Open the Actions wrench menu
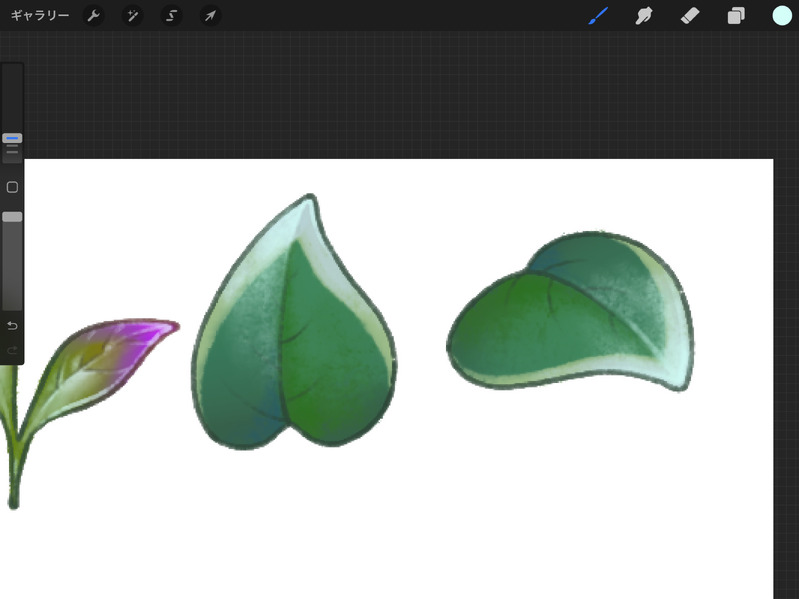Viewport: 799px width, 599px height. tap(93, 16)
